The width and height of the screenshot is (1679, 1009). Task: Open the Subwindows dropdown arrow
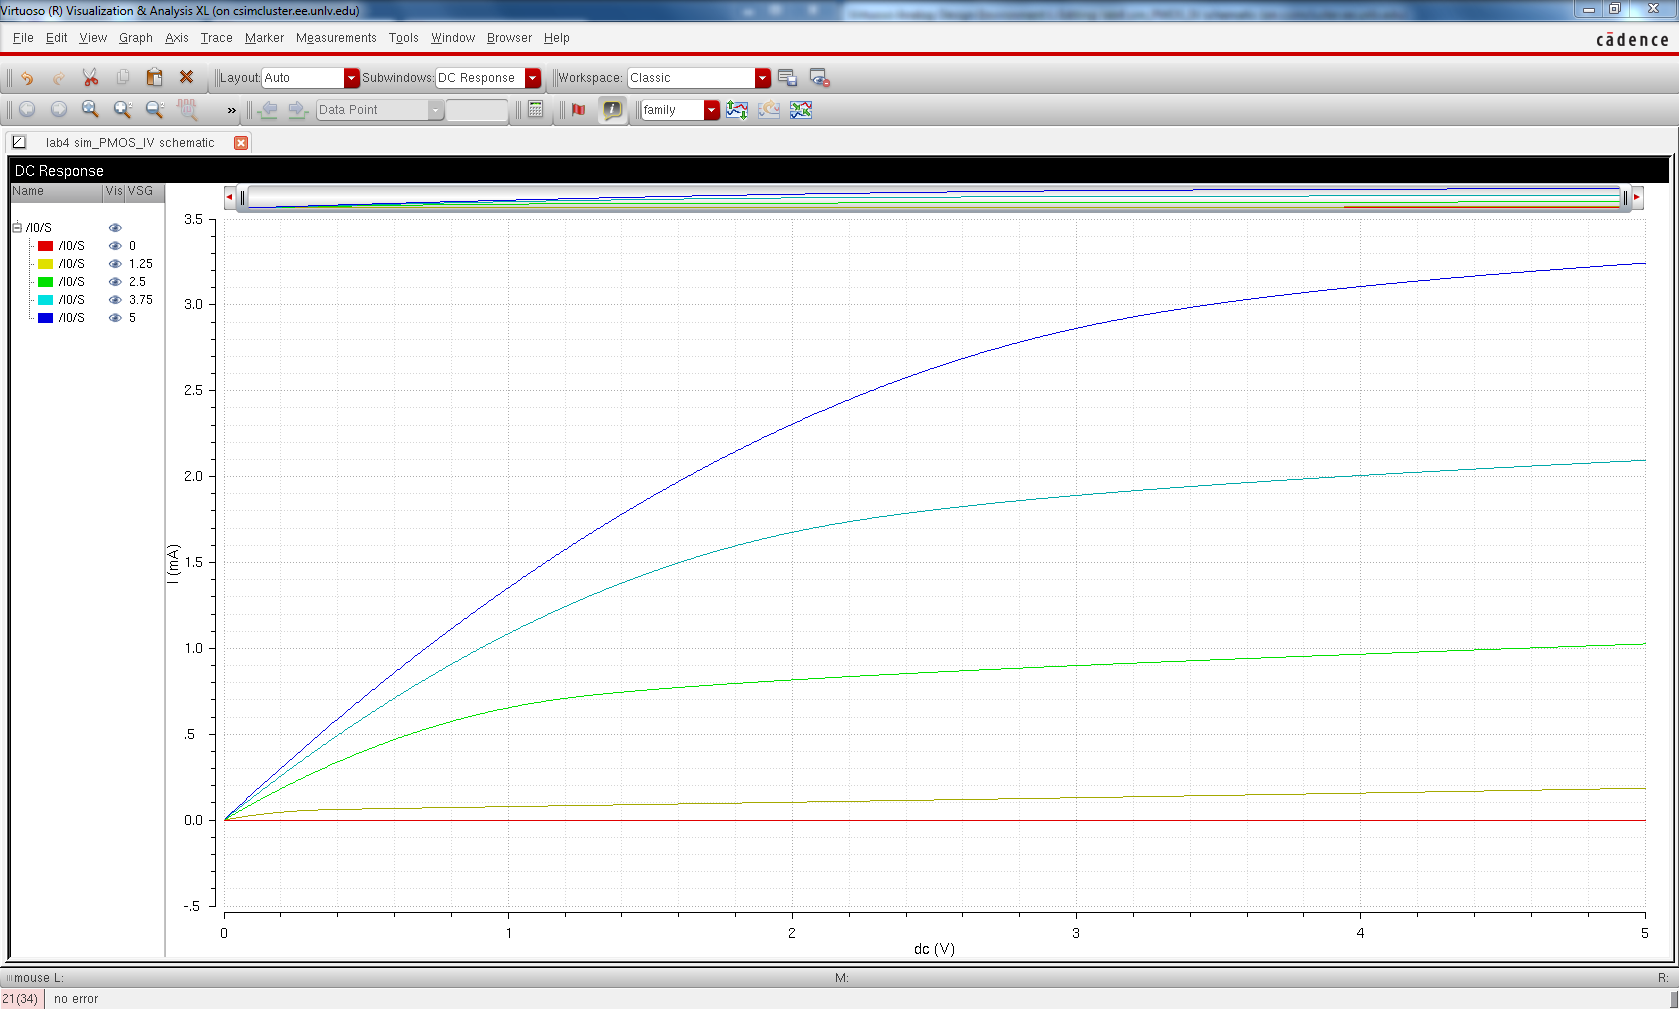tap(533, 78)
